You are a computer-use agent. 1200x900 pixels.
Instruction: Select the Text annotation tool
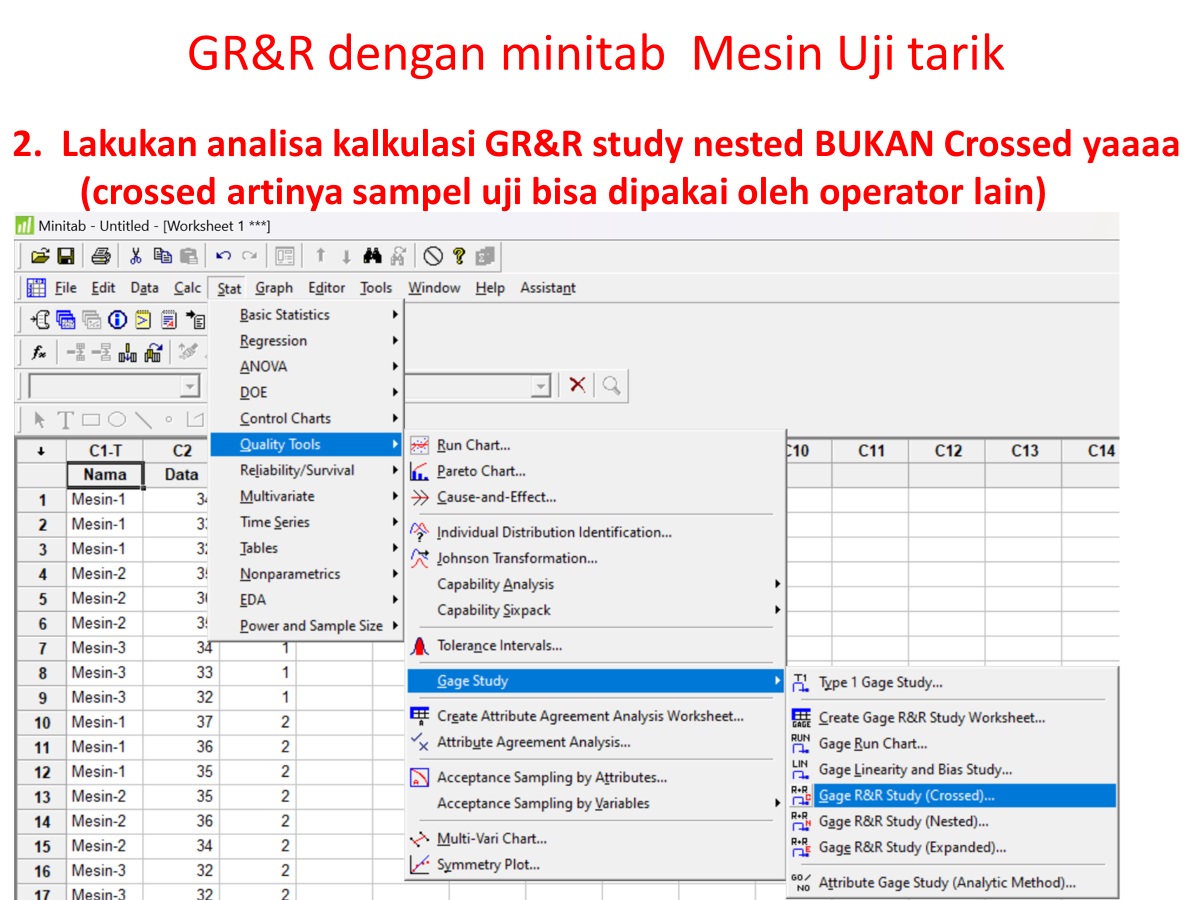(x=64, y=419)
